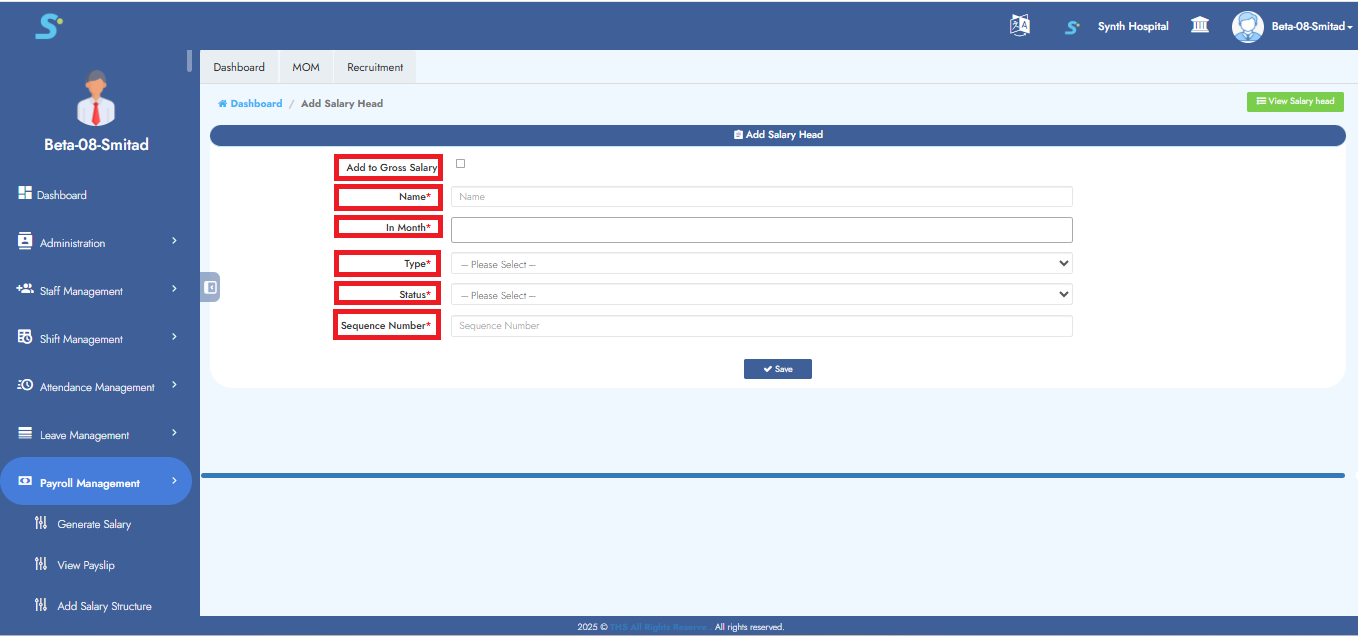Tick the Add to Gross Salary checkbox
Screen dimensions: 1358x636
click(460, 164)
